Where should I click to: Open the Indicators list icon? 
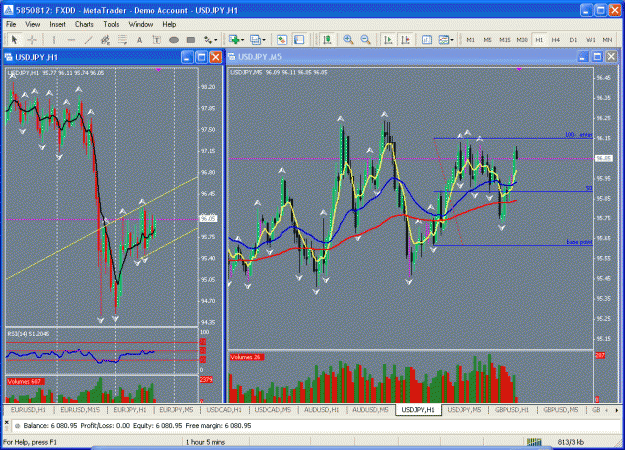[x=427, y=39]
